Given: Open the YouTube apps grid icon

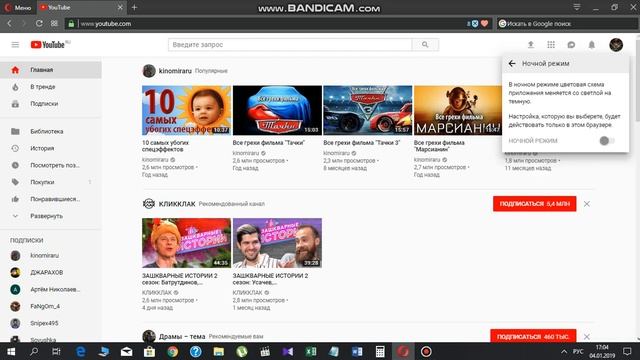Looking at the screenshot, I should tap(551, 44).
